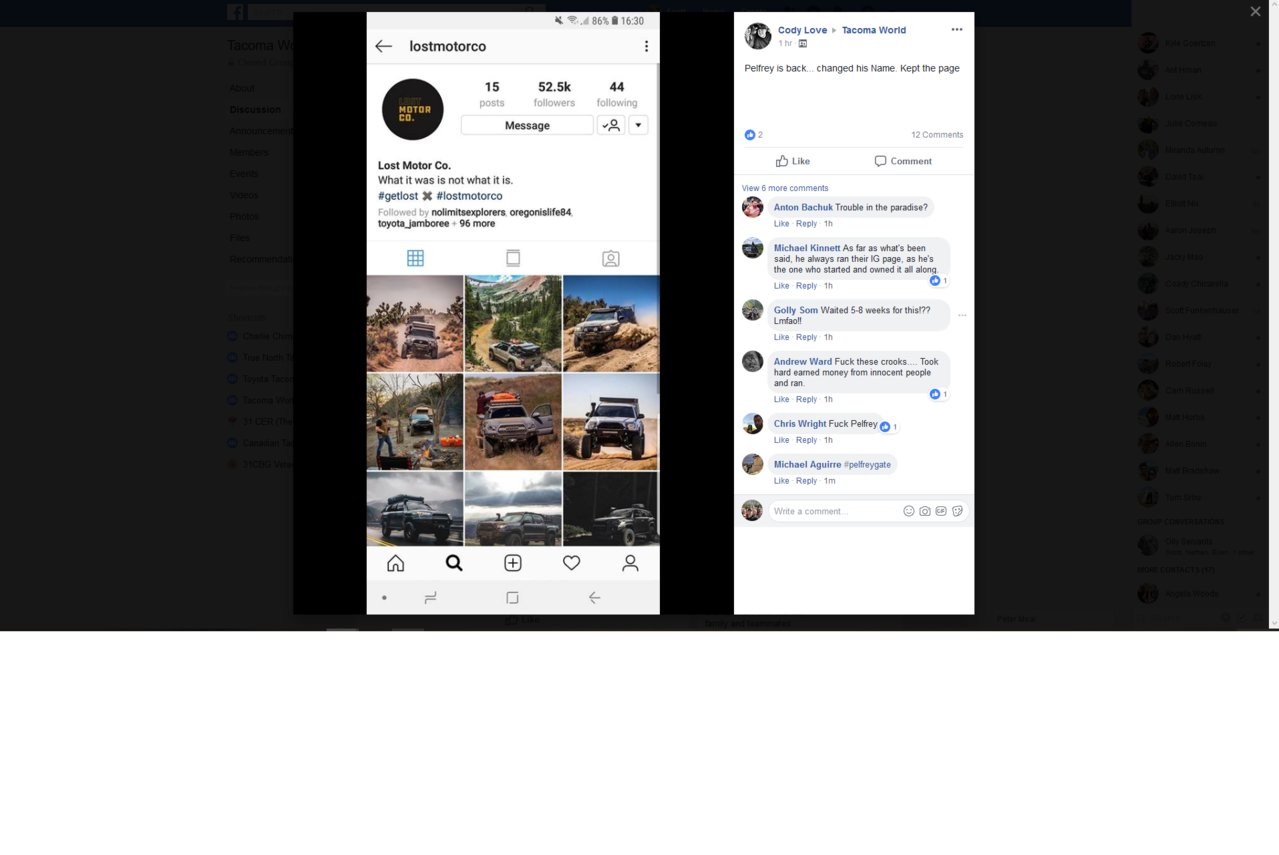Click the thumbs-up reaction count on the post
The width and height of the screenshot is (1279, 855).
point(753,135)
